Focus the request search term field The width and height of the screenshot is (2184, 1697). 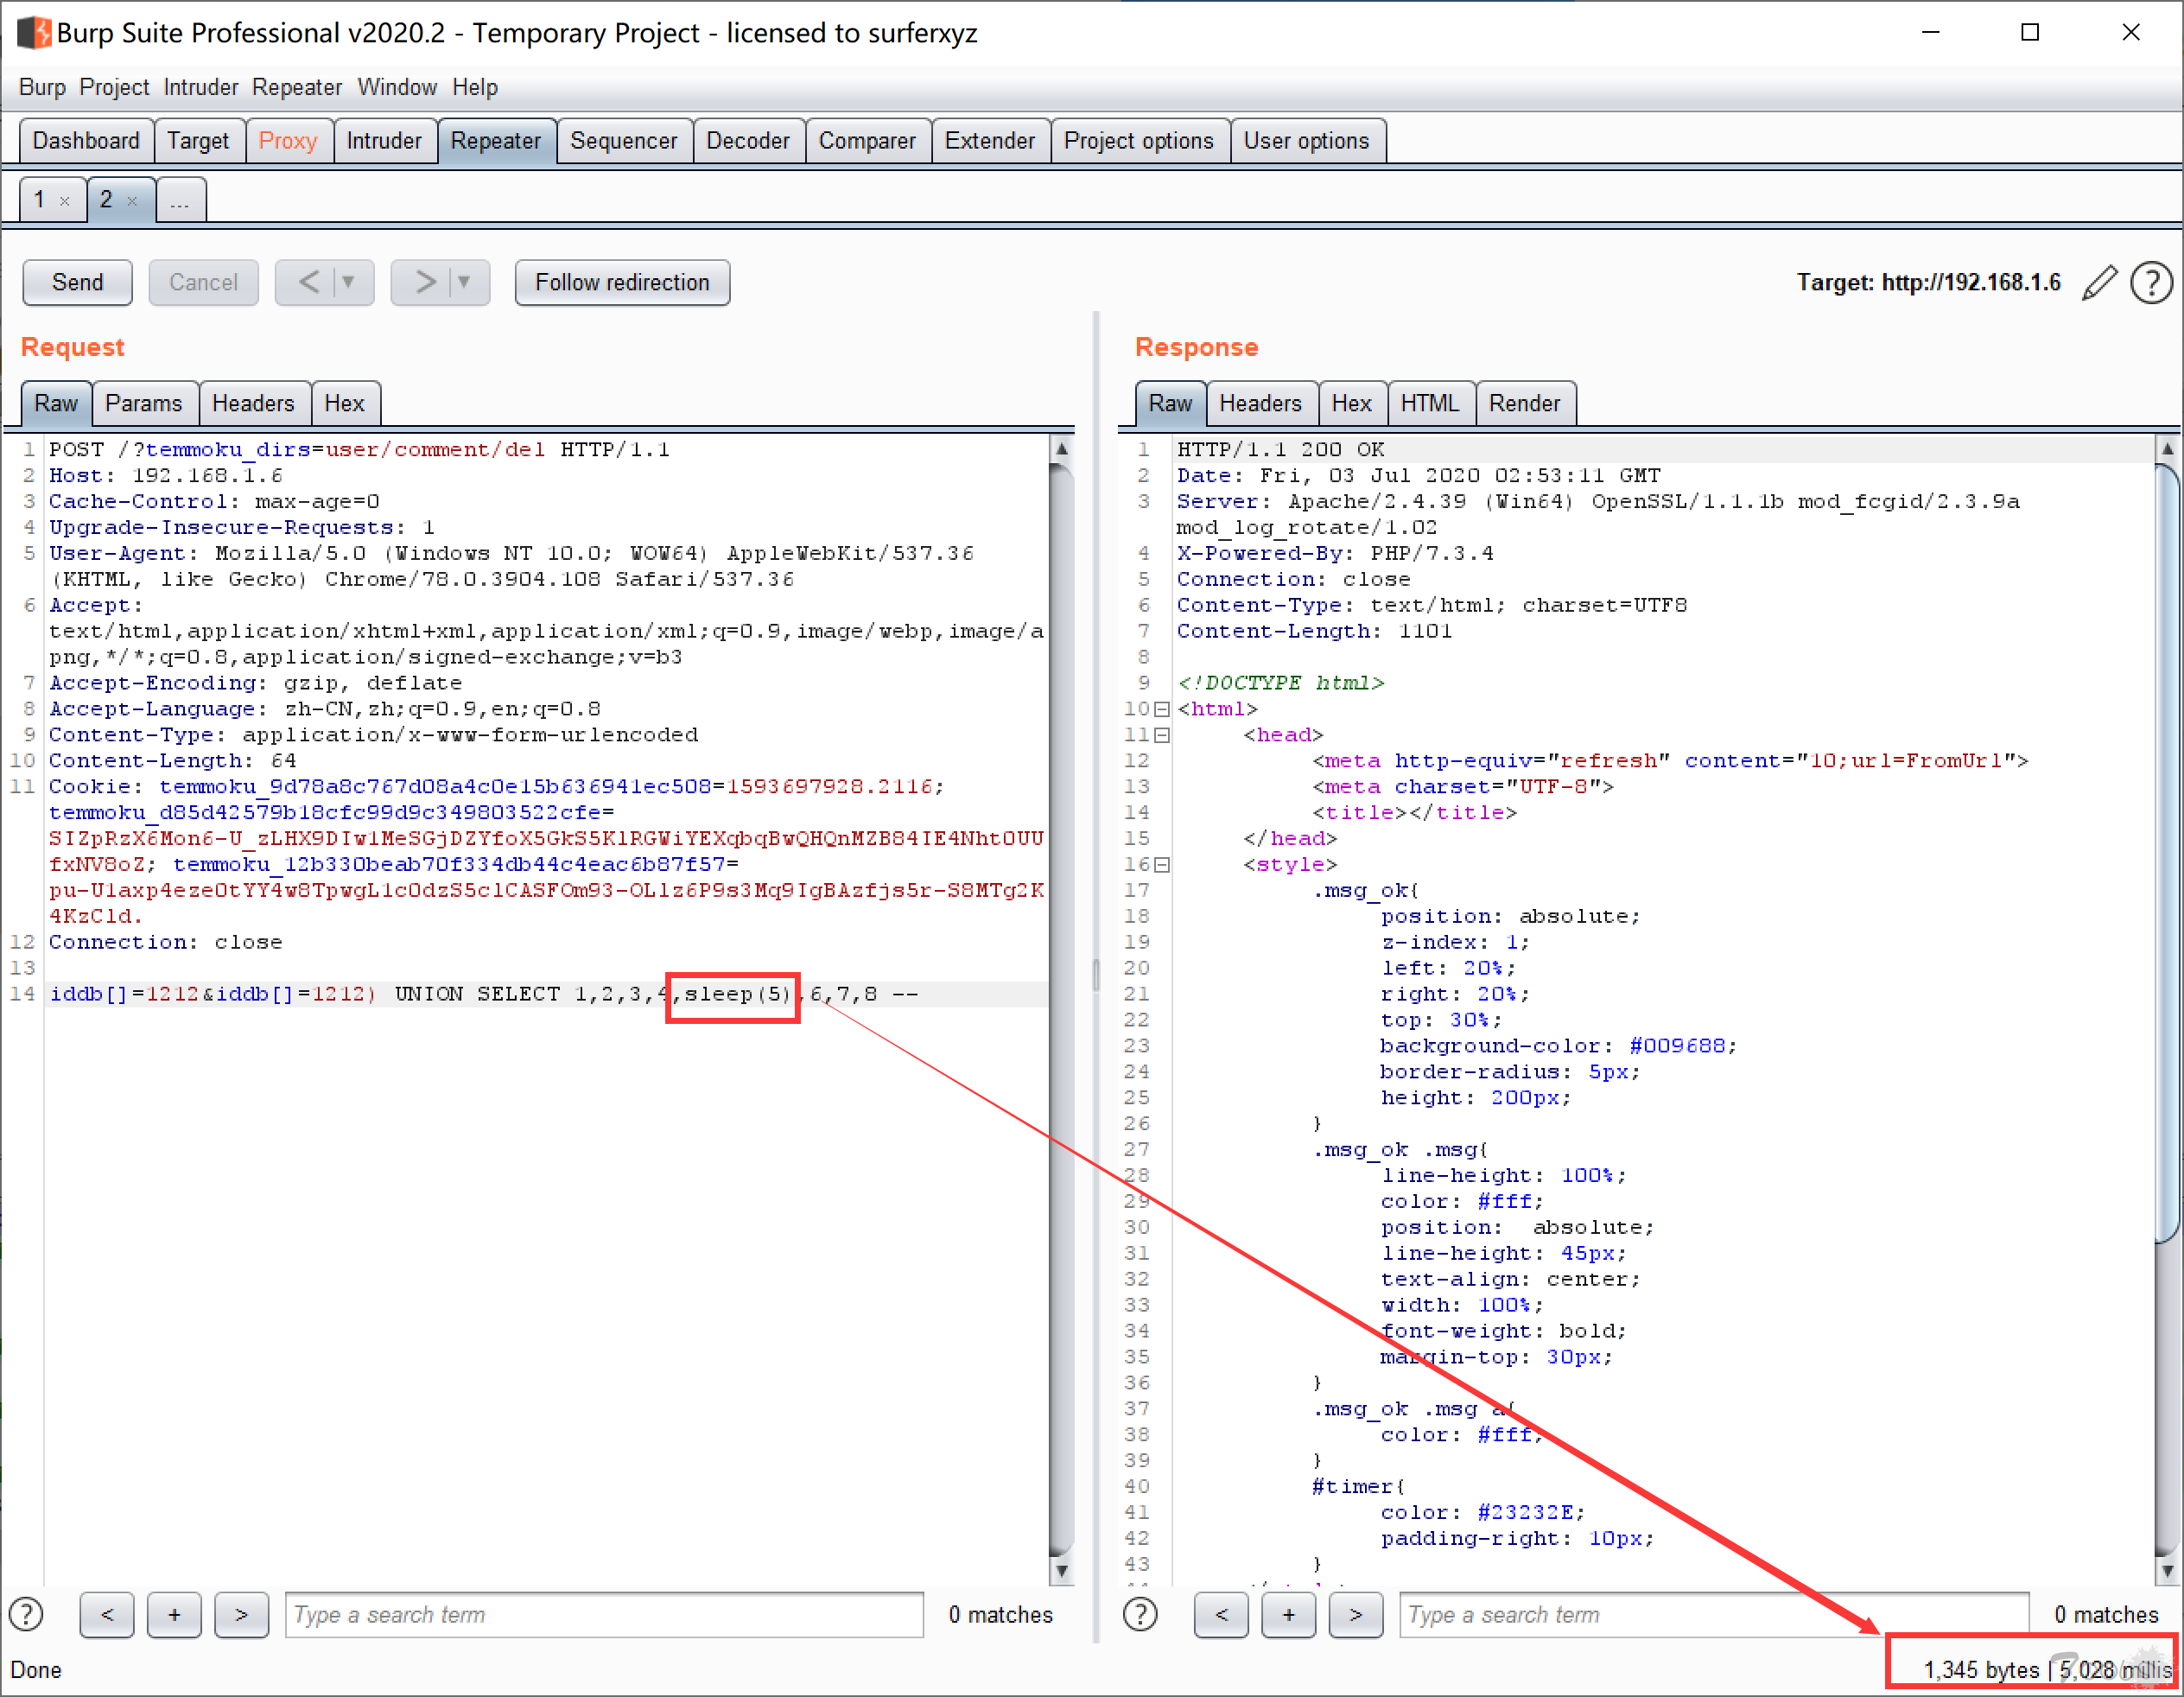(x=604, y=1615)
